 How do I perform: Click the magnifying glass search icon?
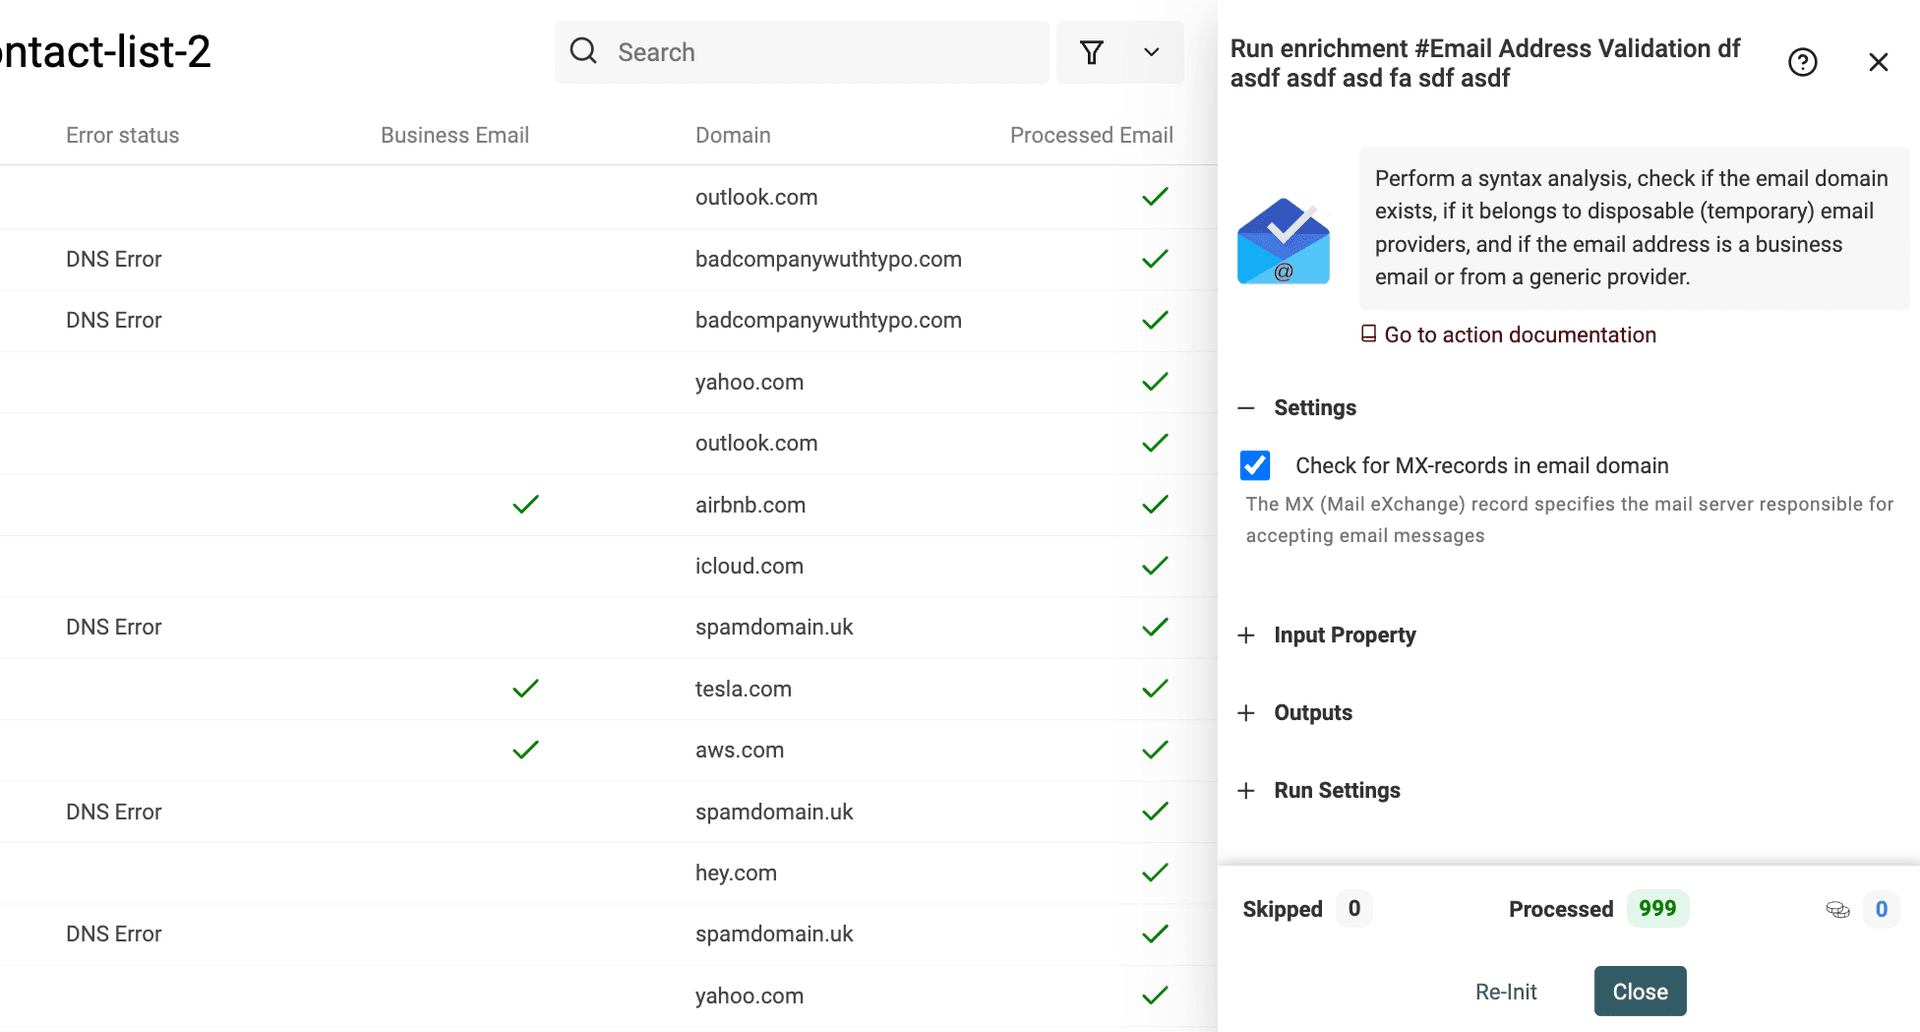tap(583, 52)
